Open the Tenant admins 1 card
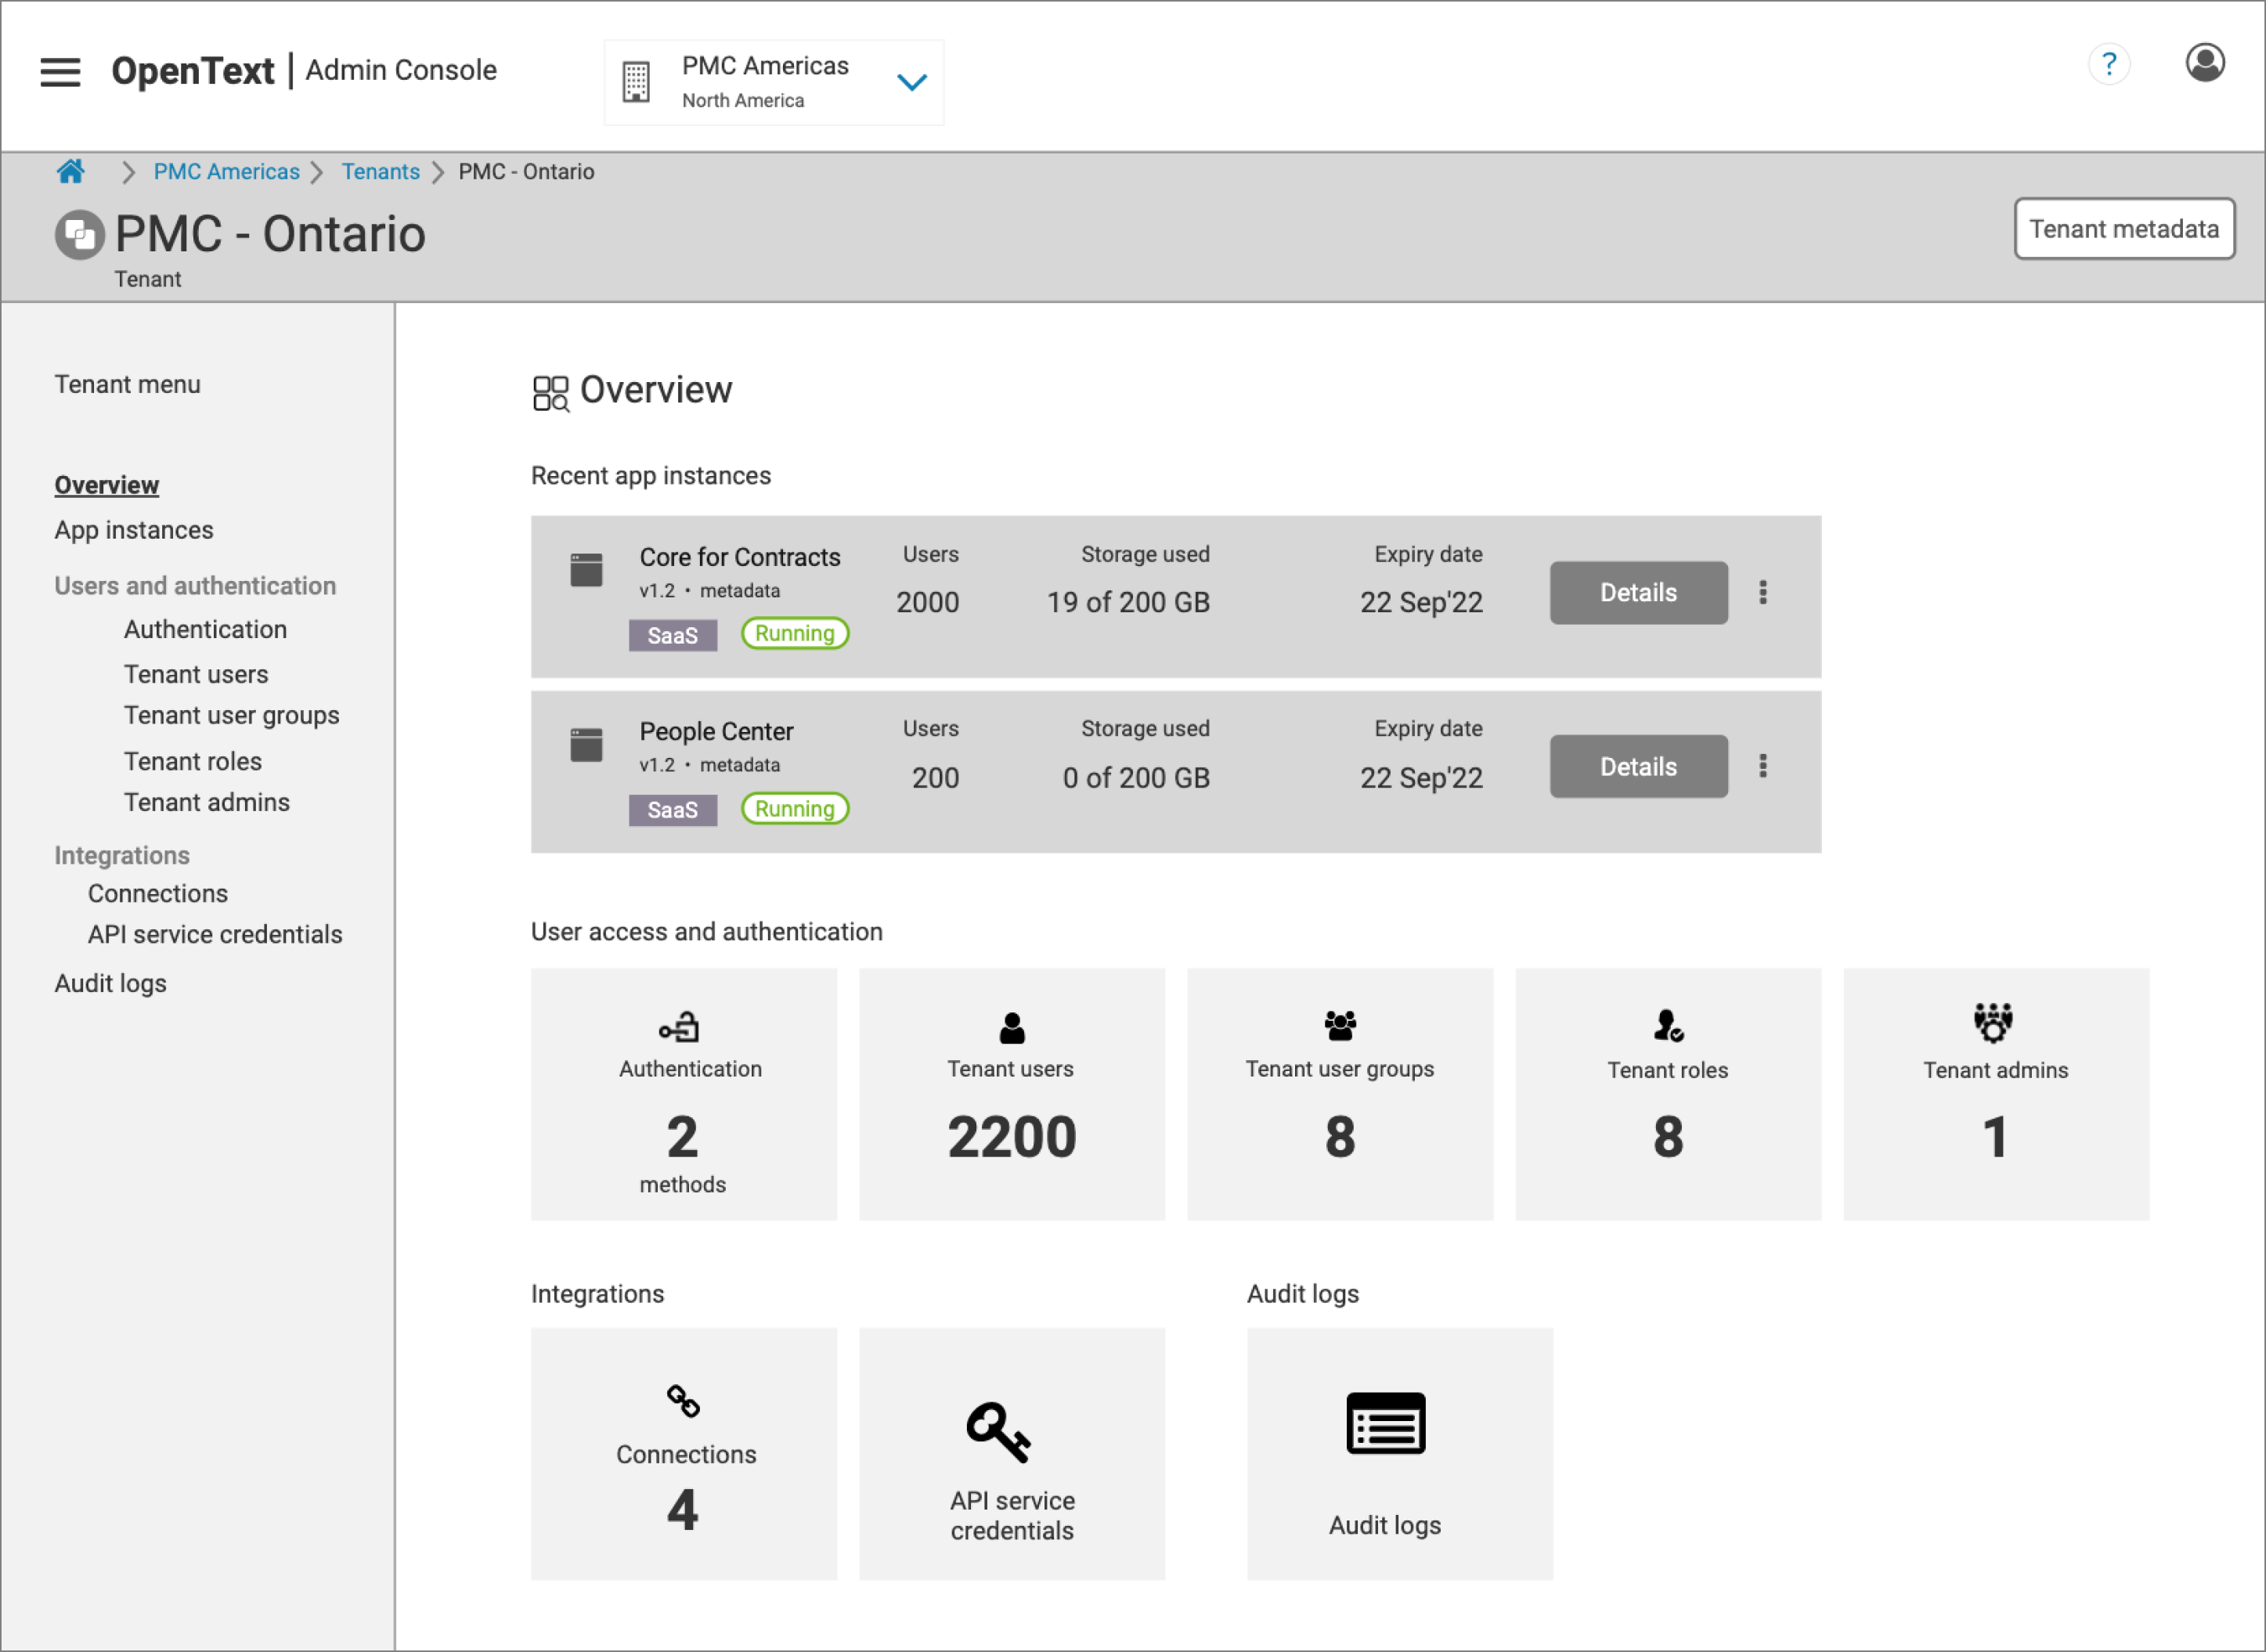 click(1996, 1094)
